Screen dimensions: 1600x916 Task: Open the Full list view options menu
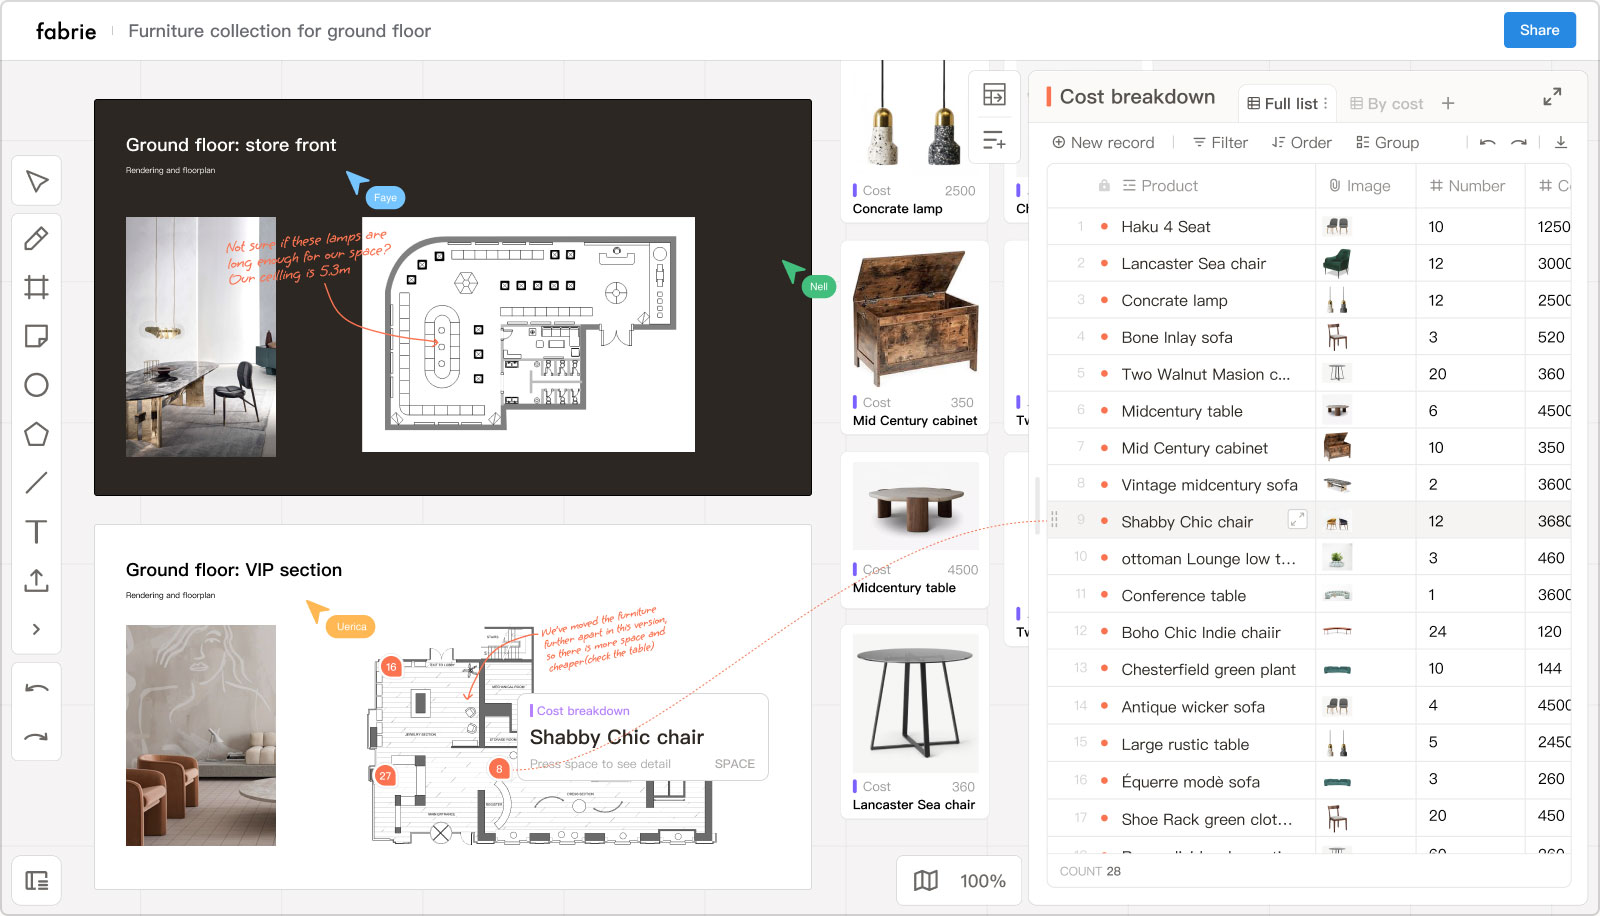[x=1326, y=104]
